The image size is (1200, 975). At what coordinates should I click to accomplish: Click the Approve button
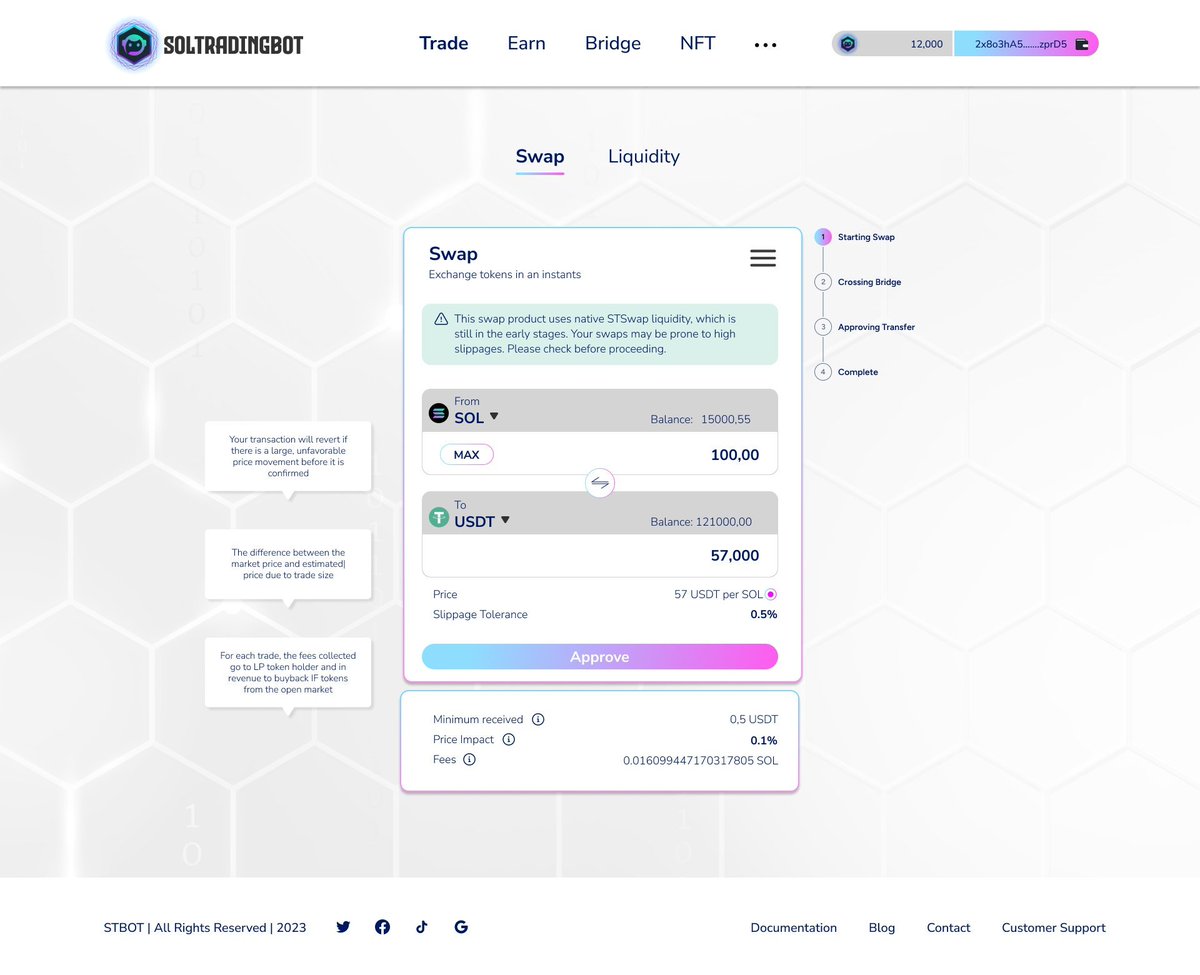(x=600, y=657)
